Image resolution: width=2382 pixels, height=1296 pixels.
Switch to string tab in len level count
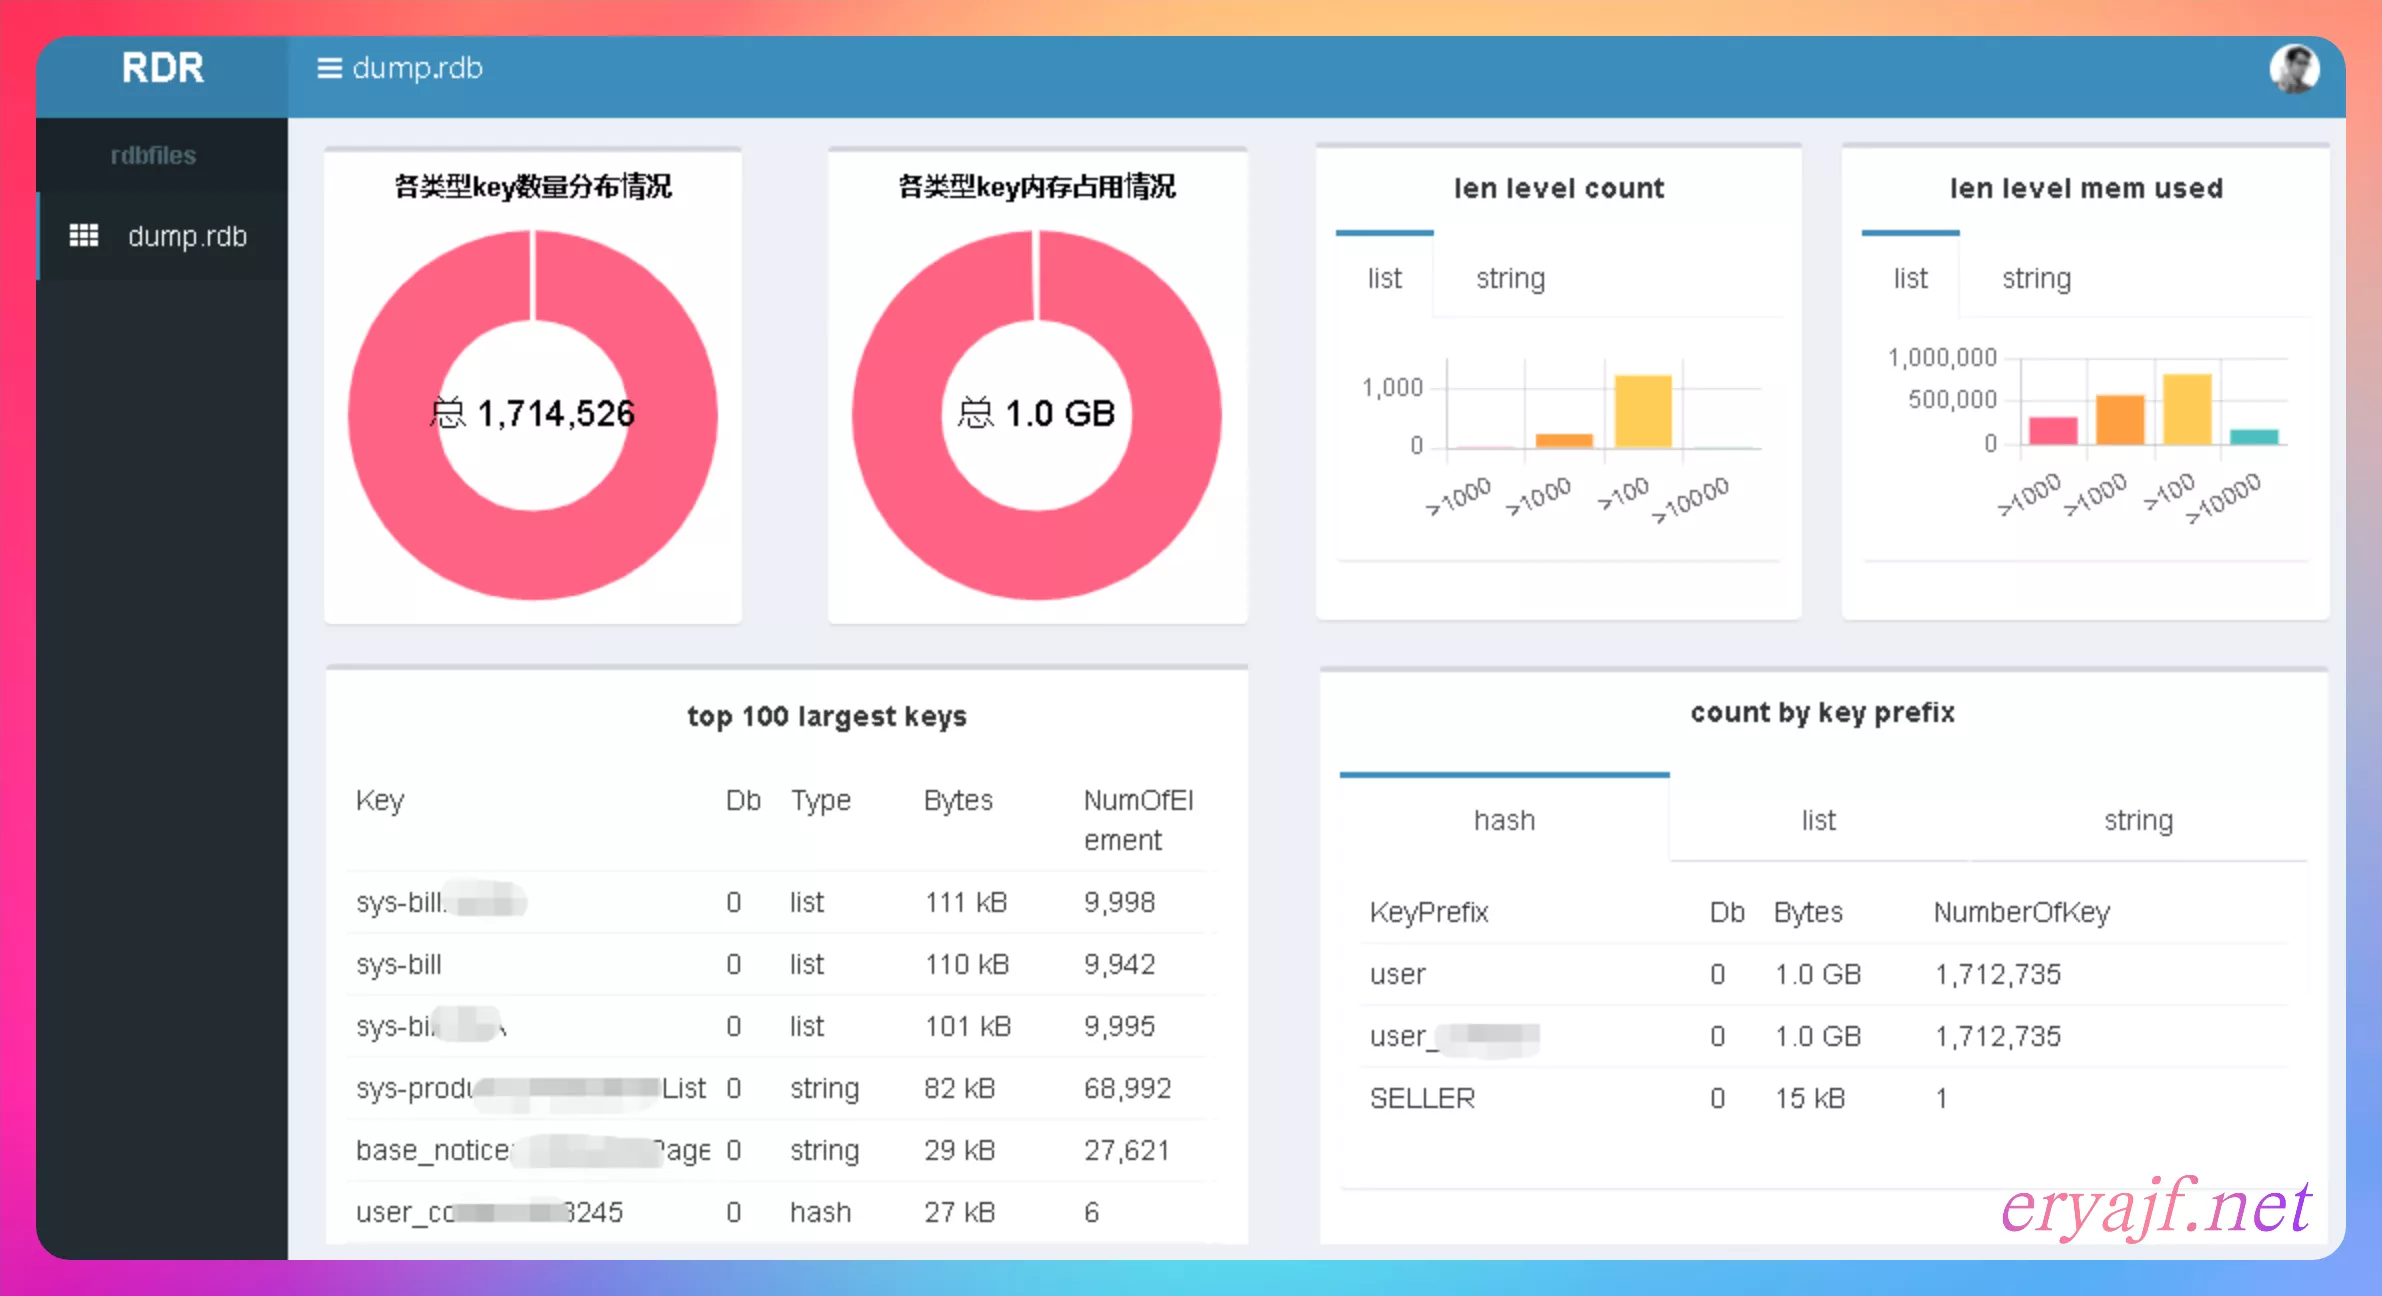[1510, 278]
